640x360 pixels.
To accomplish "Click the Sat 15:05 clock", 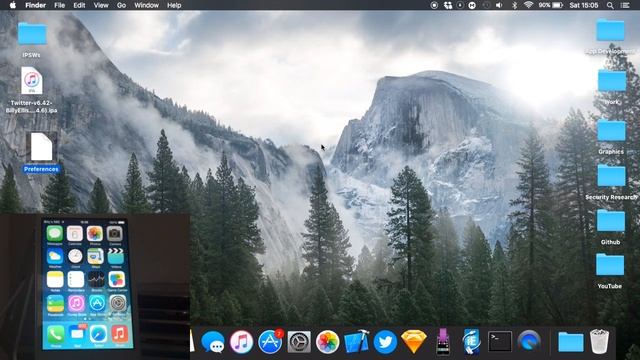I will [x=584, y=5].
